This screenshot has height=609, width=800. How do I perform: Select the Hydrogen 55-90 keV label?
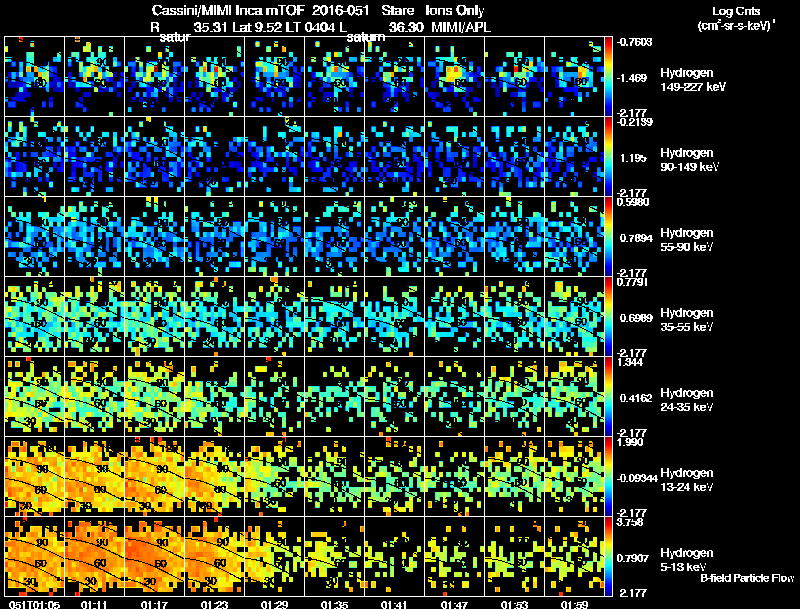pos(686,240)
